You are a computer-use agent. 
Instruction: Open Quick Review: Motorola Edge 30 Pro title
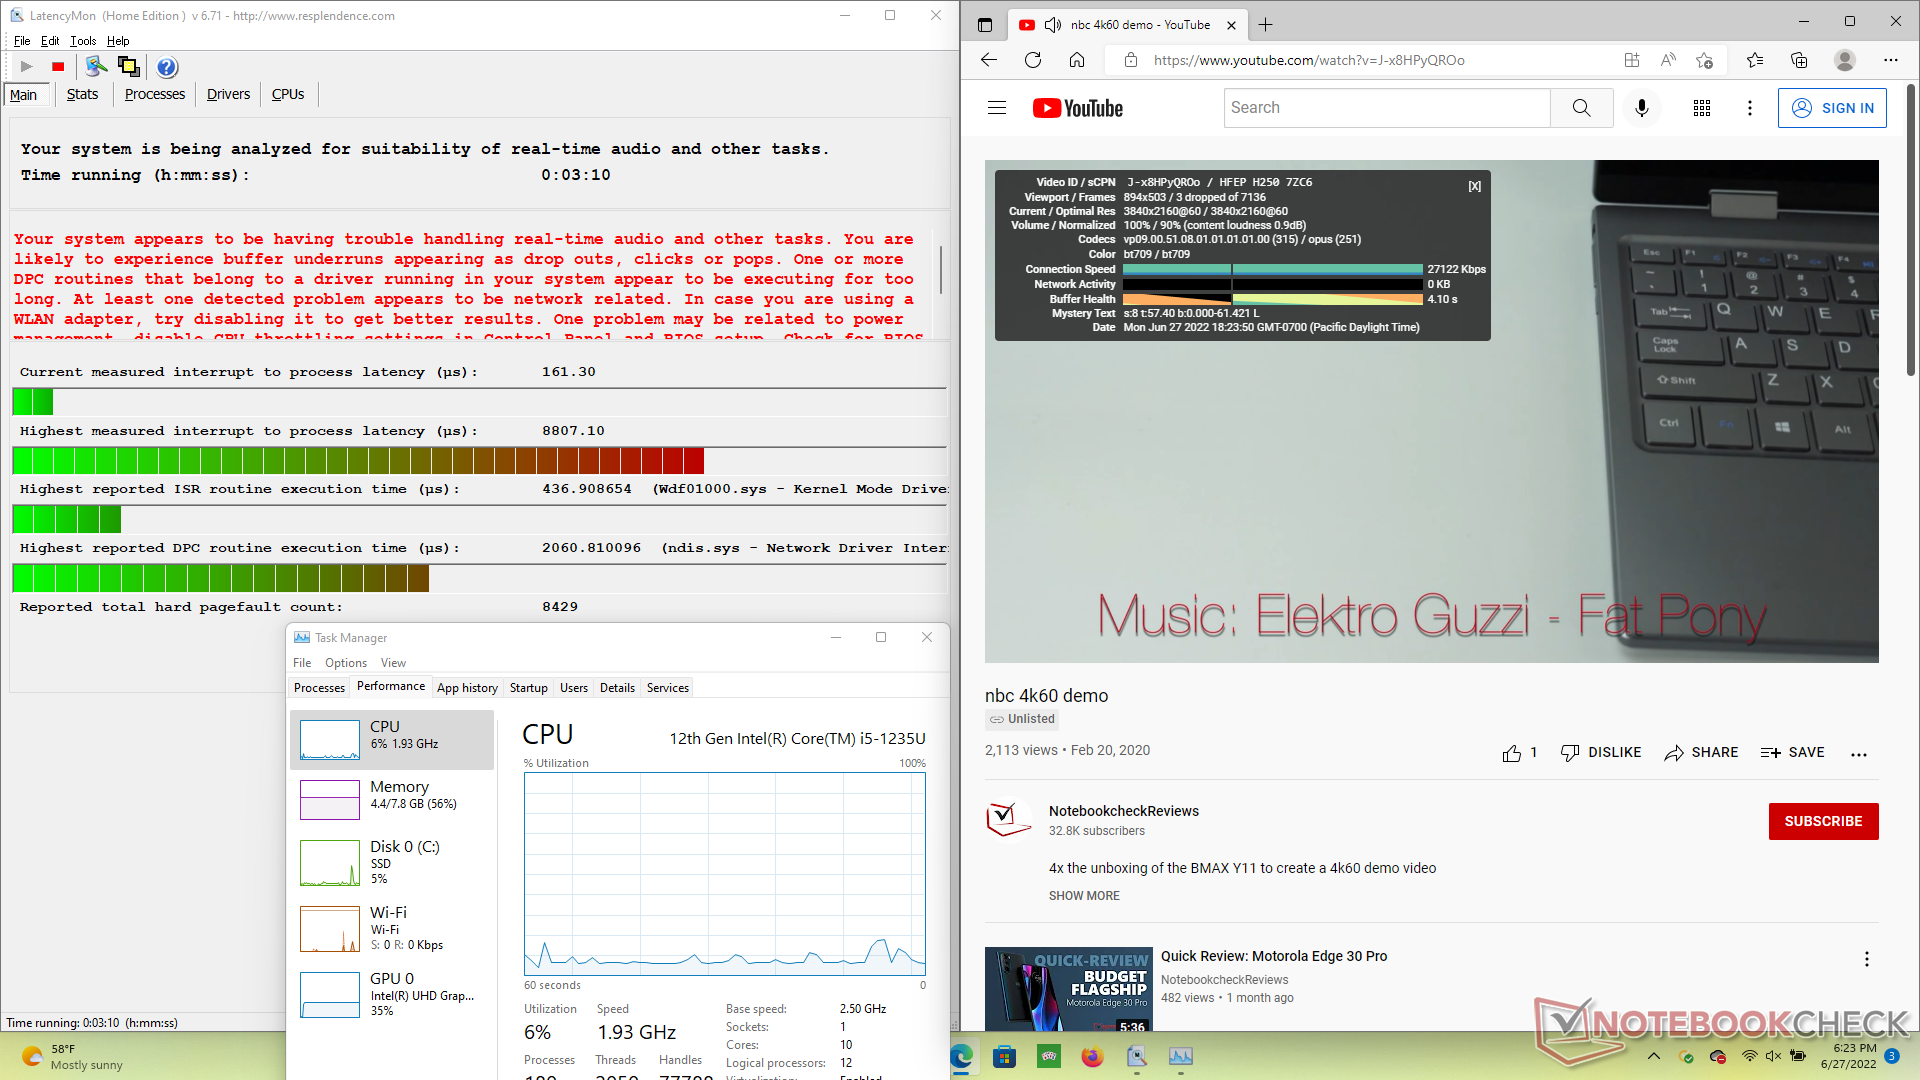(1274, 956)
